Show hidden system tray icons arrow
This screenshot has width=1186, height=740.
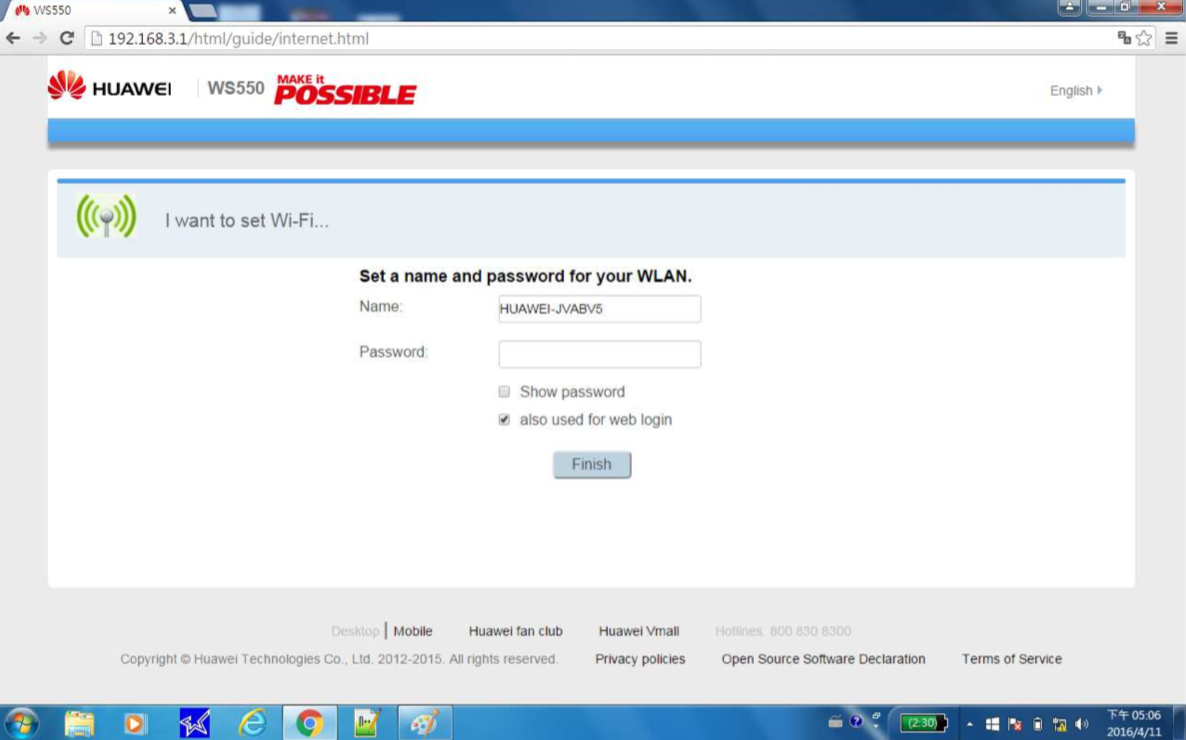[x=970, y=724]
